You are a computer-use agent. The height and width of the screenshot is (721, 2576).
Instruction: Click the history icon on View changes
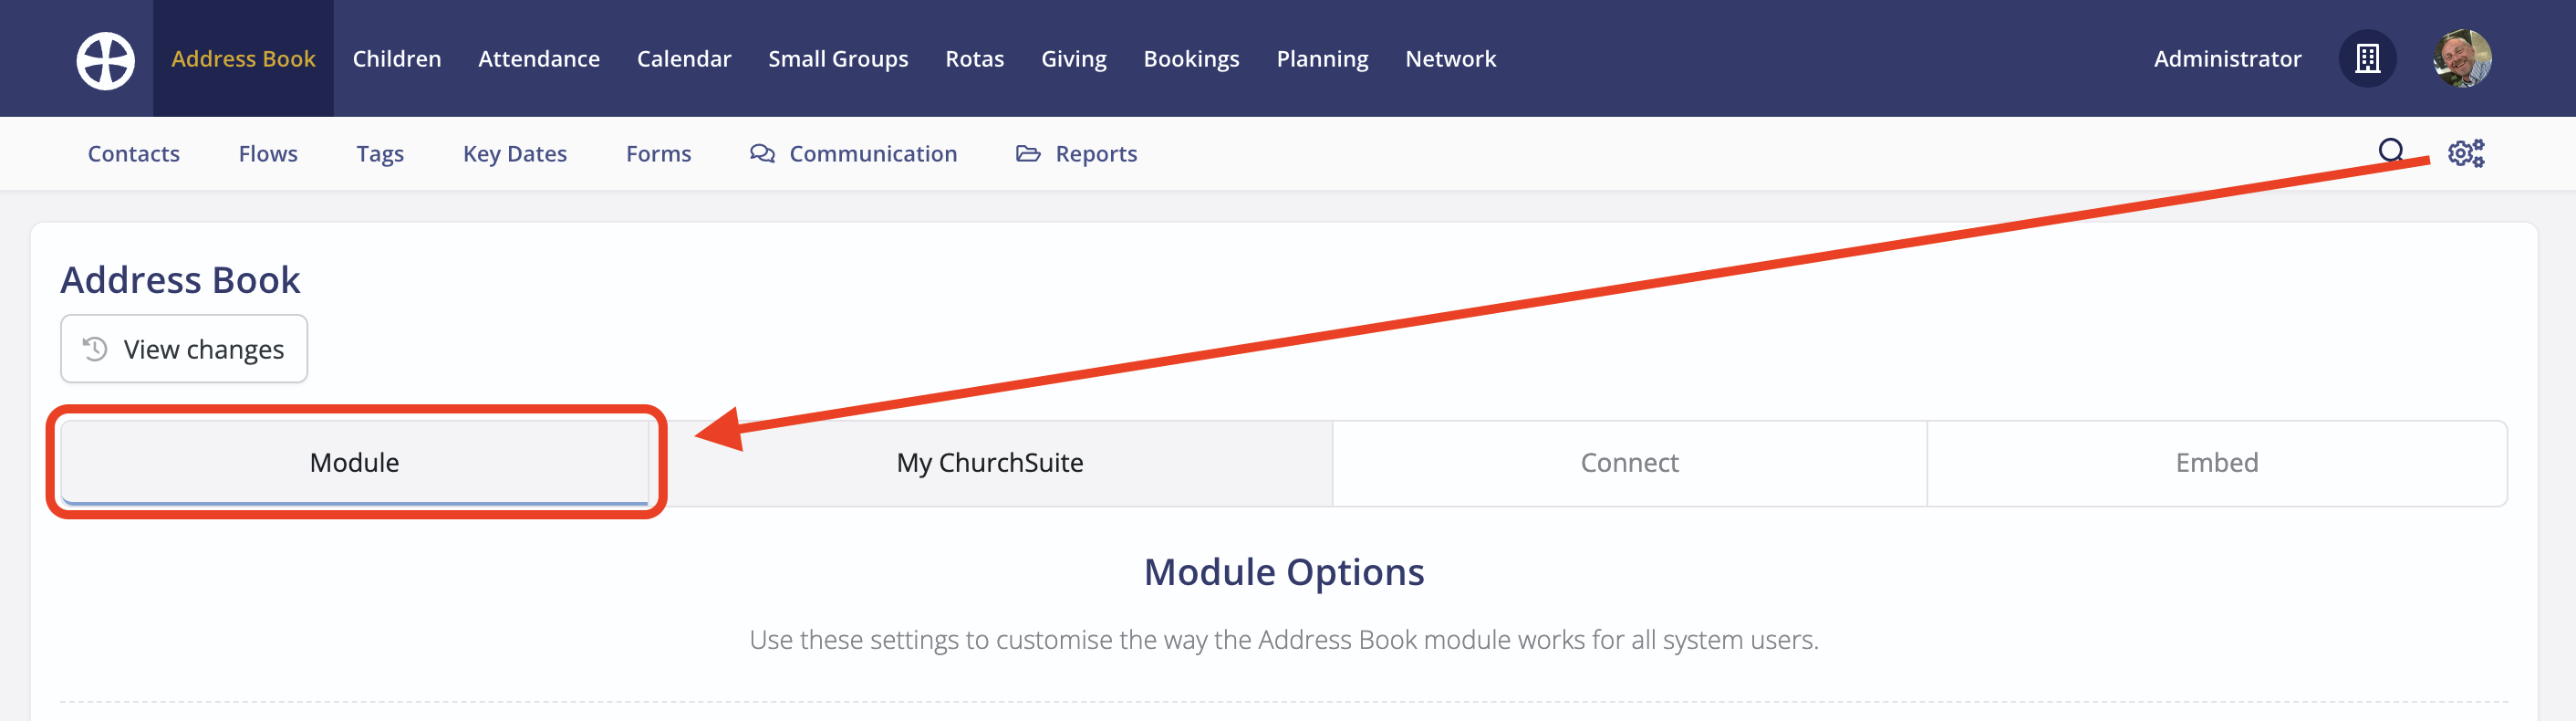pyautogui.click(x=95, y=349)
